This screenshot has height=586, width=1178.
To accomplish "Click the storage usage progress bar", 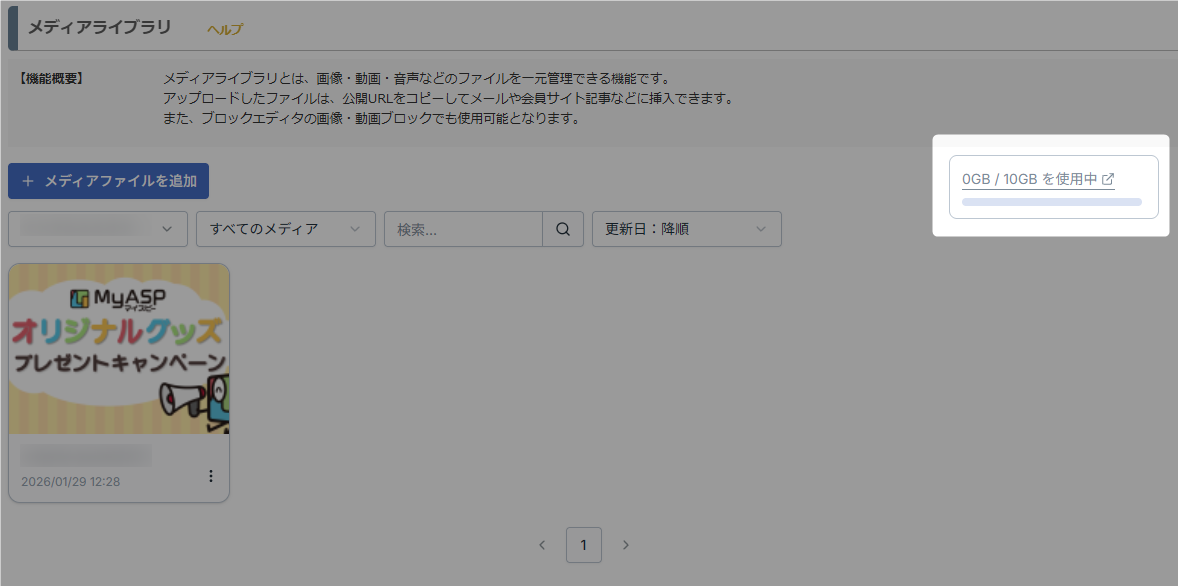I will point(1051,202).
